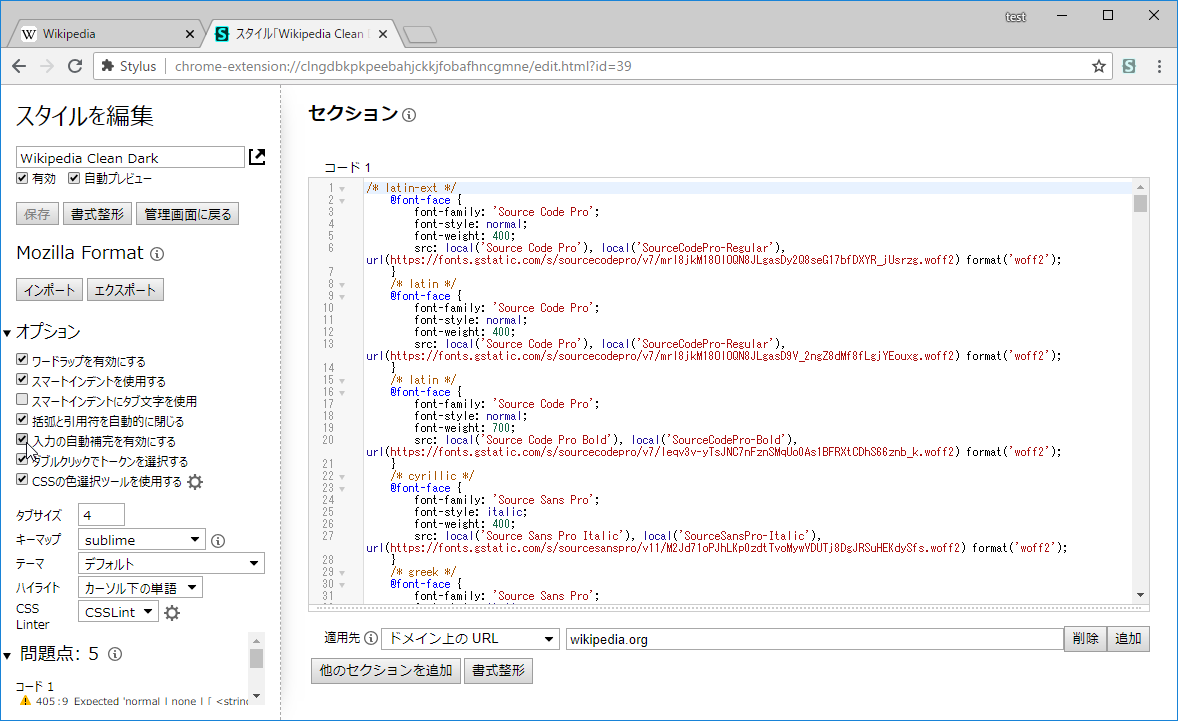Open style homepage link icon beside name field
The height and width of the screenshot is (721, 1178).
pos(257,157)
